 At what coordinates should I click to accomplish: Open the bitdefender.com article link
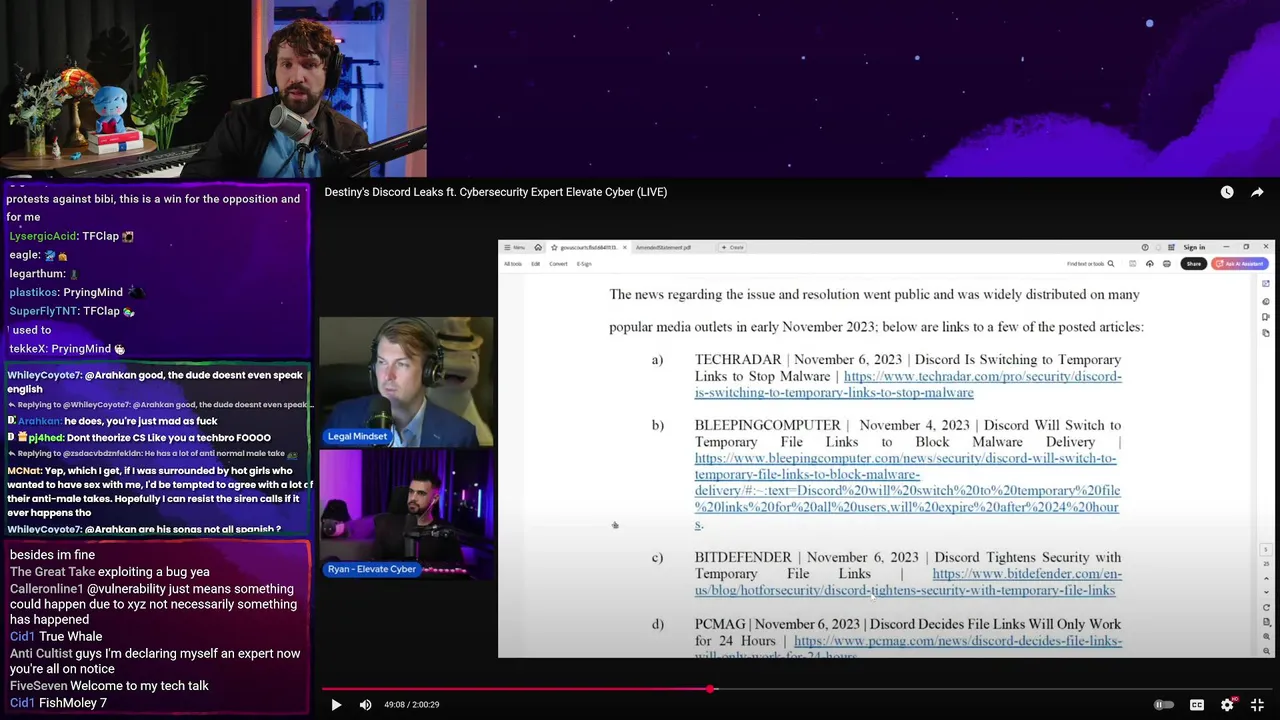click(x=908, y=582)
